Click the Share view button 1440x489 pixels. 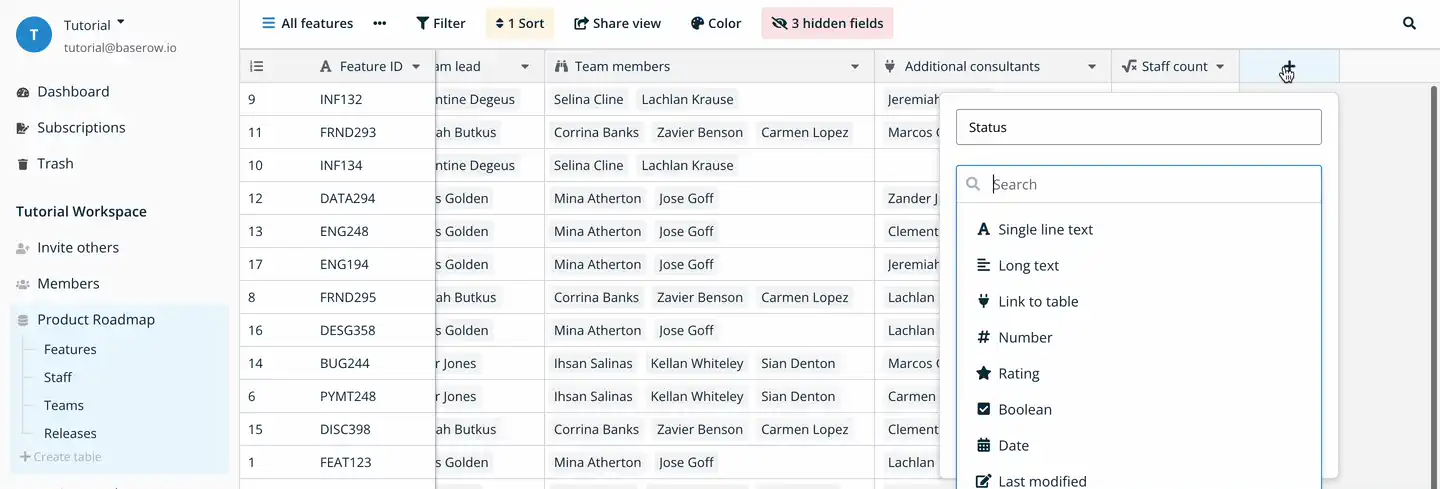tap(617, 23)
